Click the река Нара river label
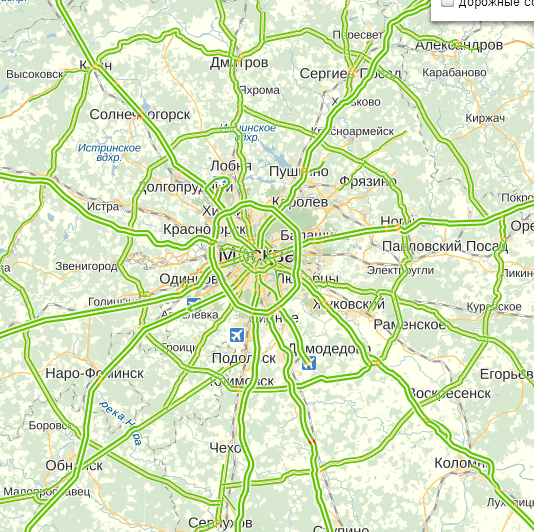 point(121,423)
